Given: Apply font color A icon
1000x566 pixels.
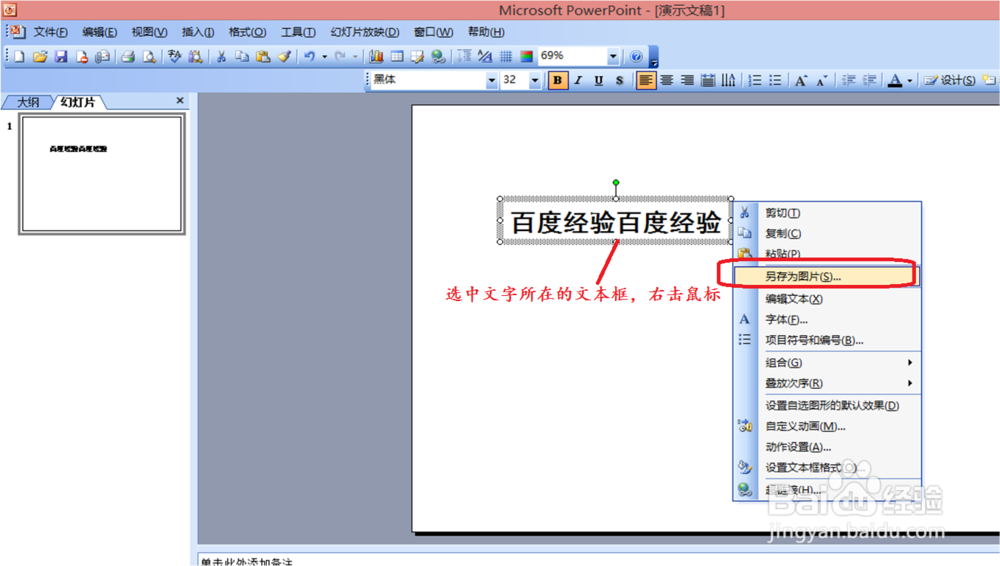Looking at the screenshot, I should 895,80.
